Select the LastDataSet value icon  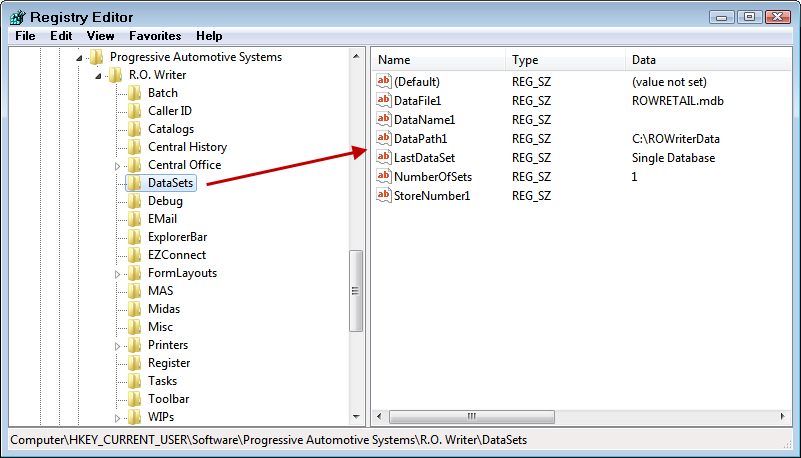384,158
